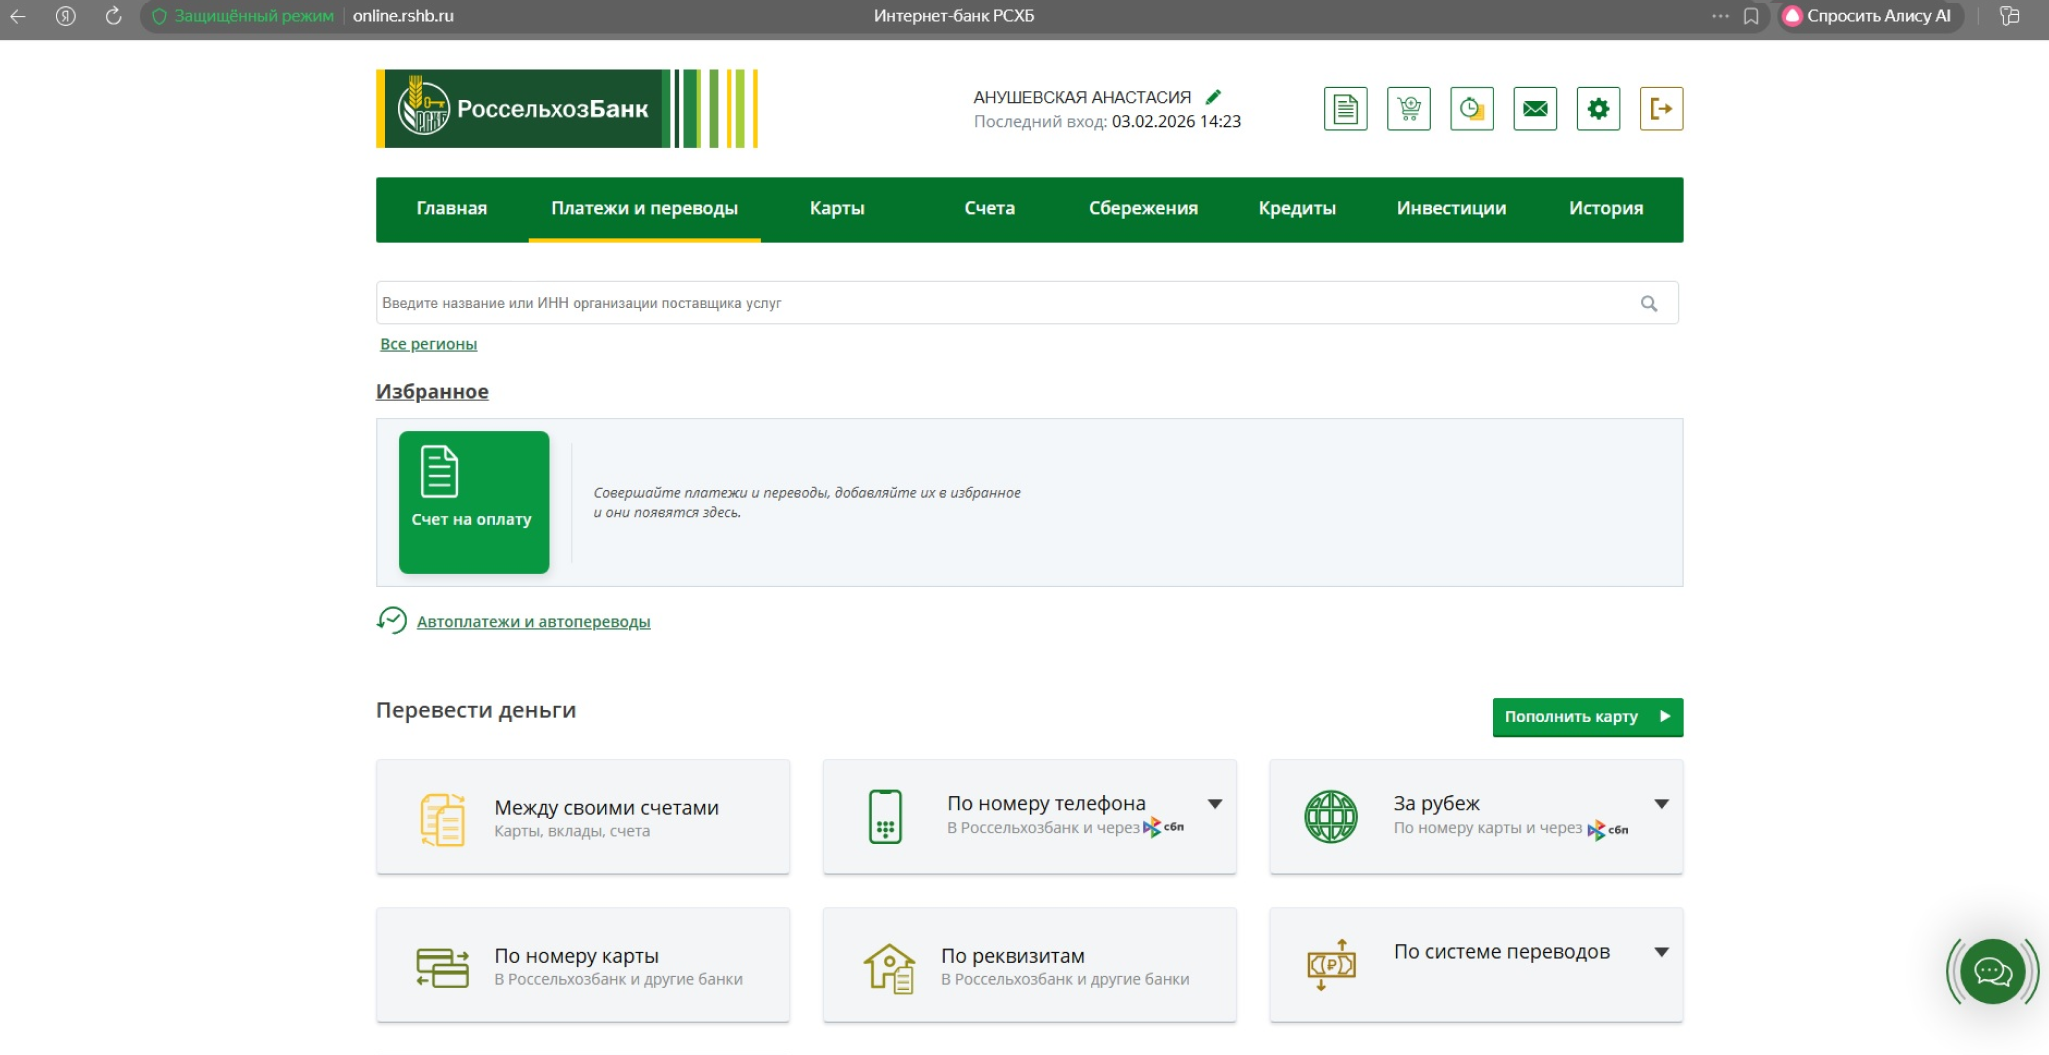
Task: Expand the "За рубеж" dropdown arrow
Action: (1661, 804)
